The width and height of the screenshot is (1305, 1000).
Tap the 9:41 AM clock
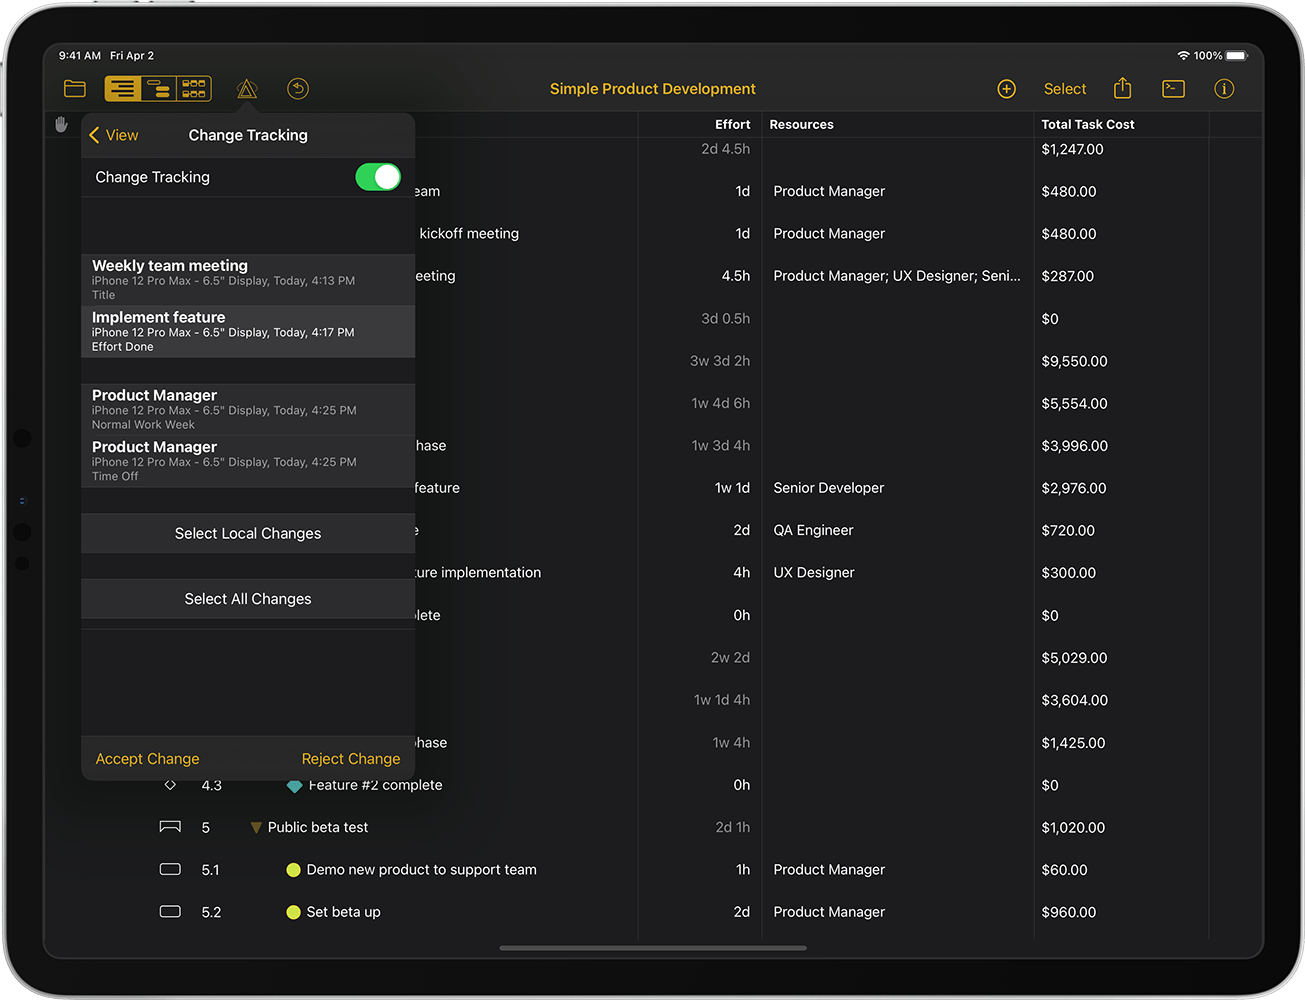pyautogui.click(x=80, y=56)
